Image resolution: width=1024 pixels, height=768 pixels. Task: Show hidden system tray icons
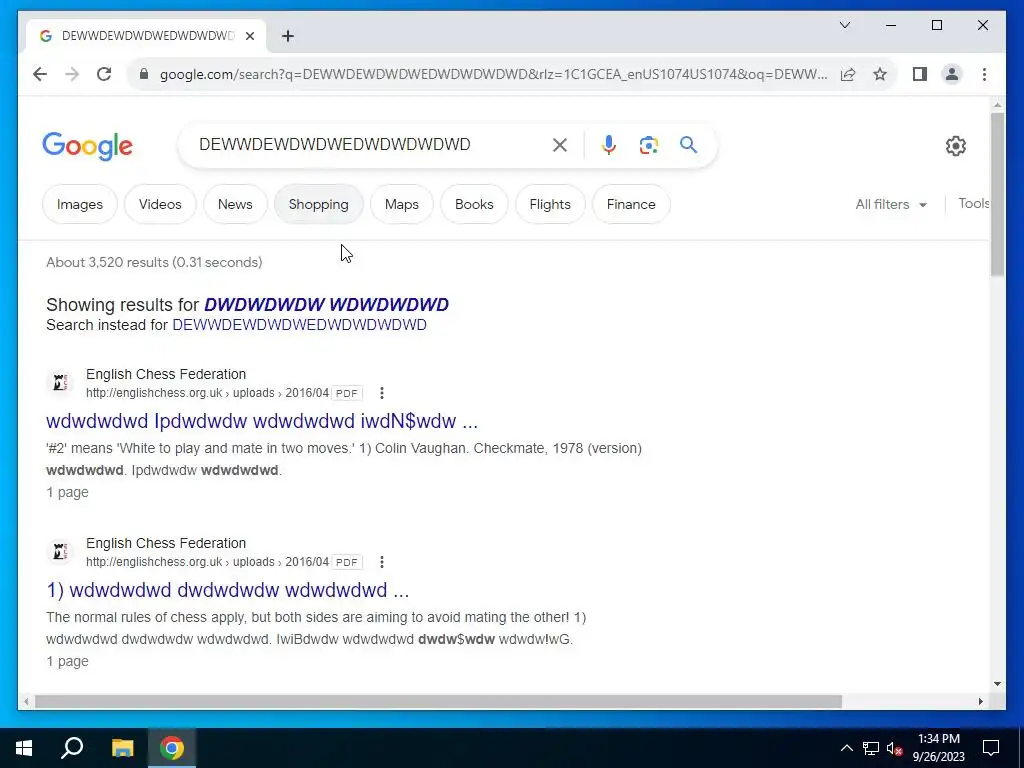coord(846,748)
